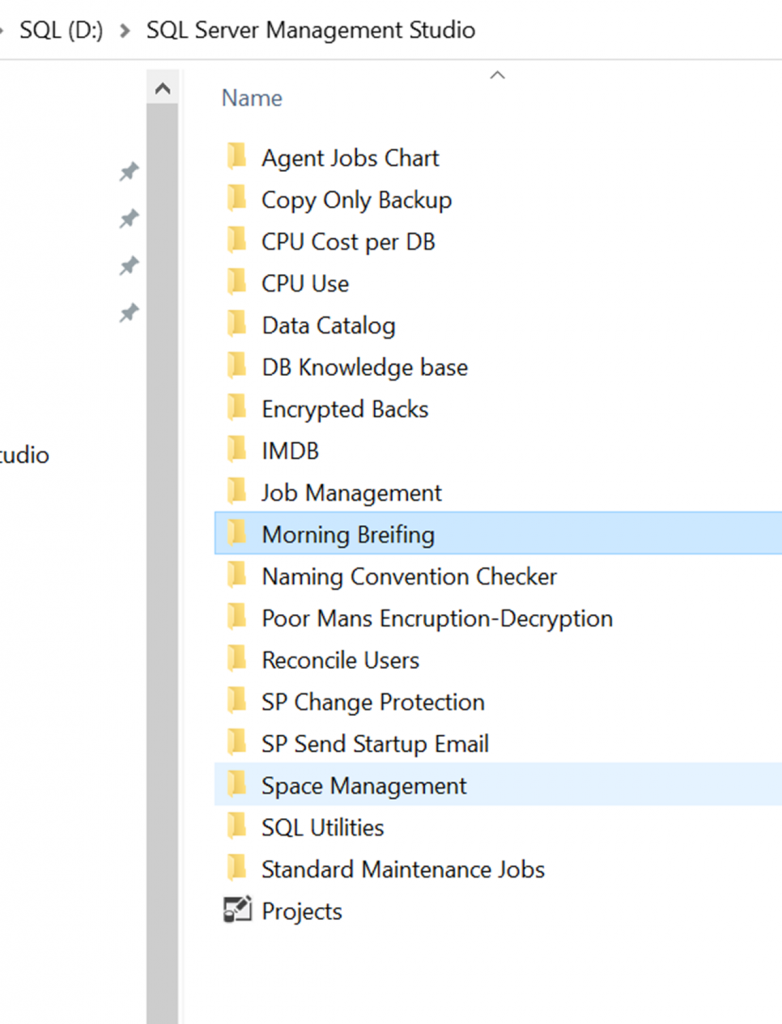Click SQL Server Management Studio breadcrumb
The width and height of the screenshot is (782, 1024).
click(310, 30)
